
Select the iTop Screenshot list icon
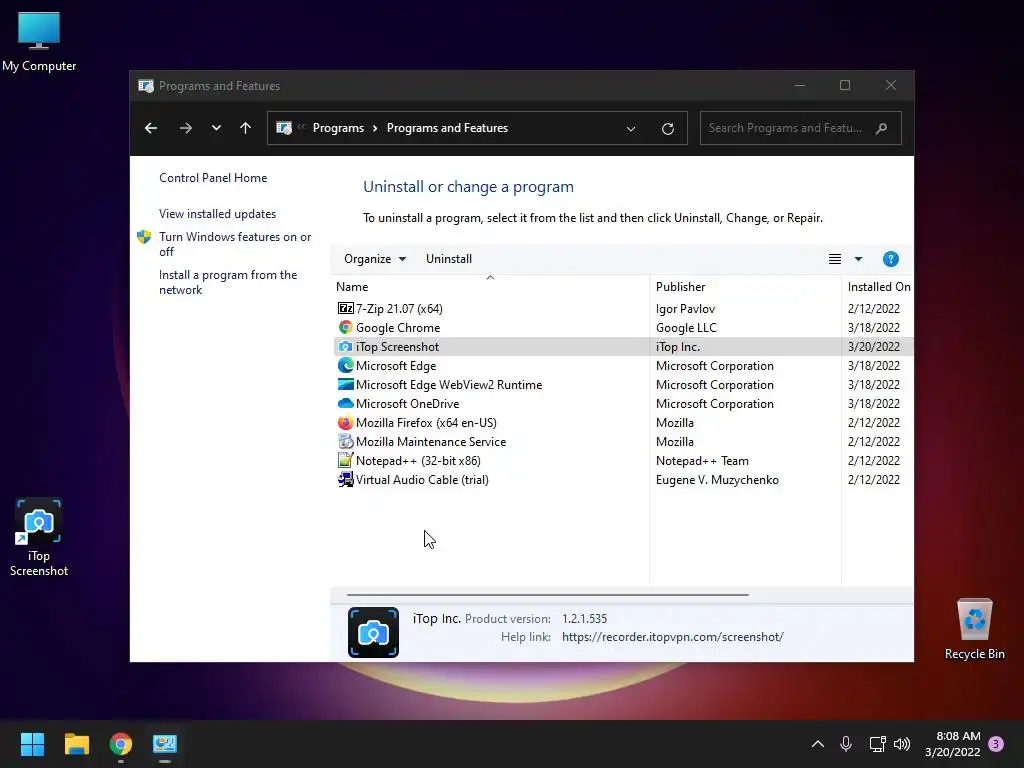point(345,347)
